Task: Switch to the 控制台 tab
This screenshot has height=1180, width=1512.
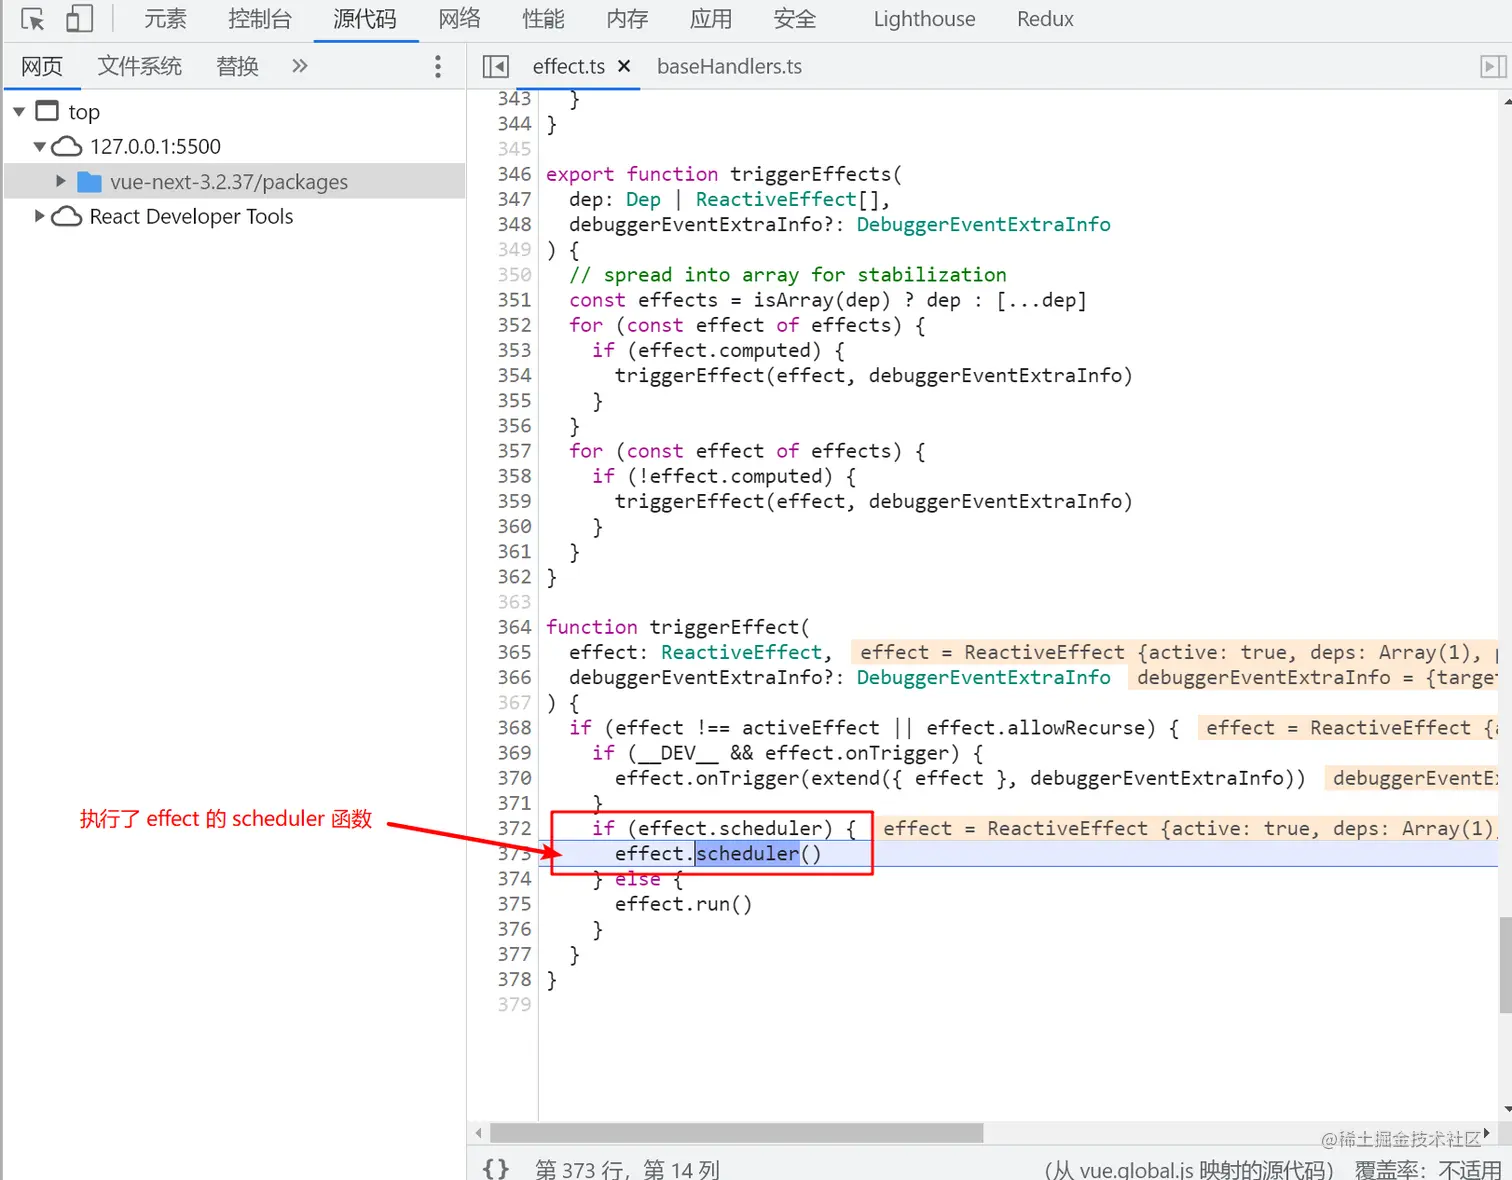Action: coord(259,19)
